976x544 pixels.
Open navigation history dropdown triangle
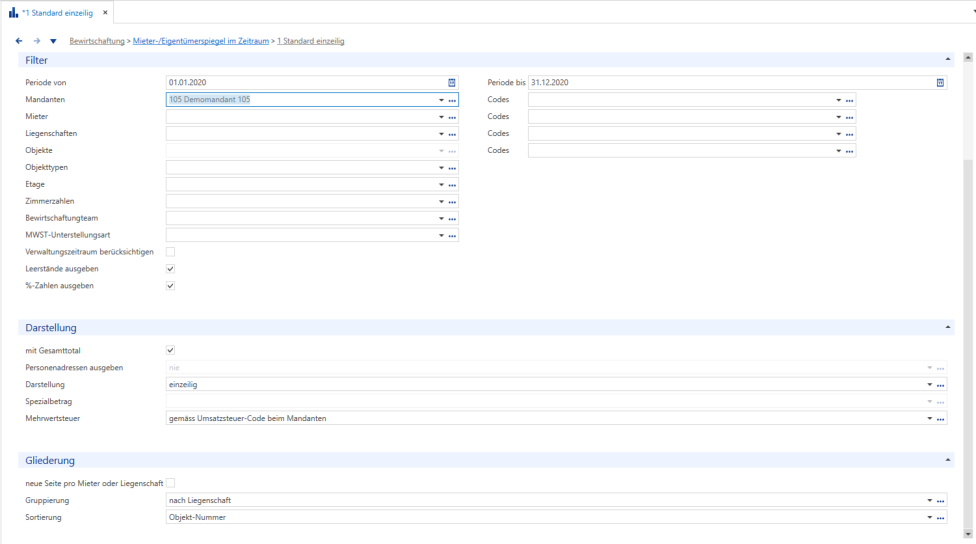click(x=53, y=41)
